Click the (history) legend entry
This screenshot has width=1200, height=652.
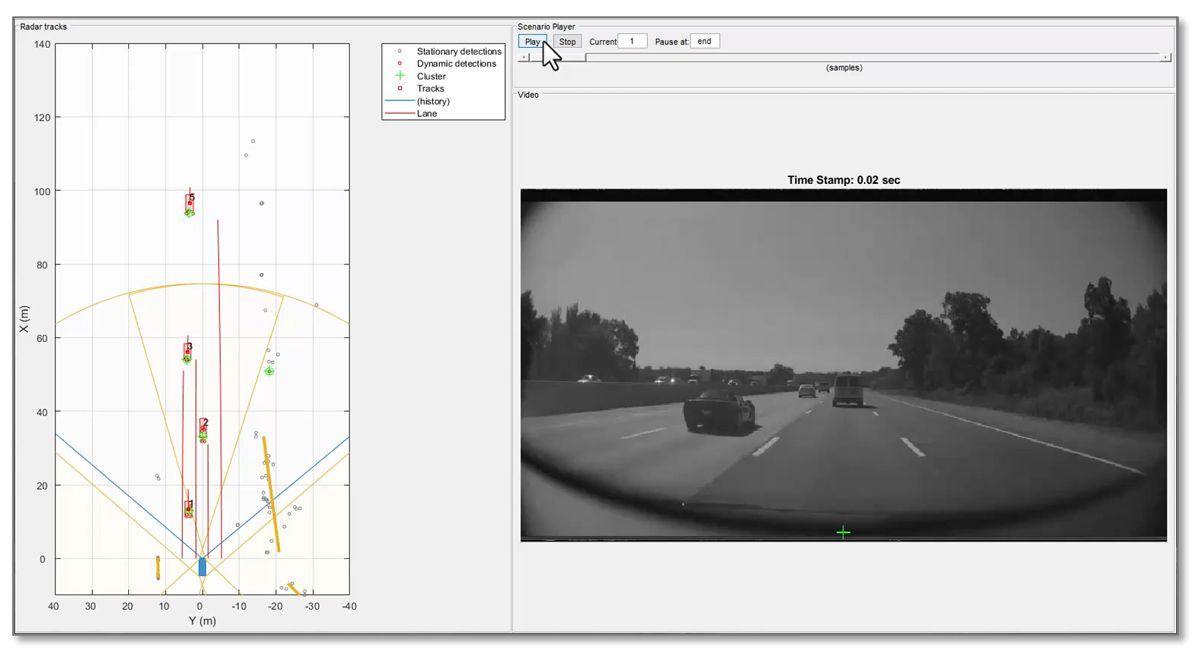point(433,101)
